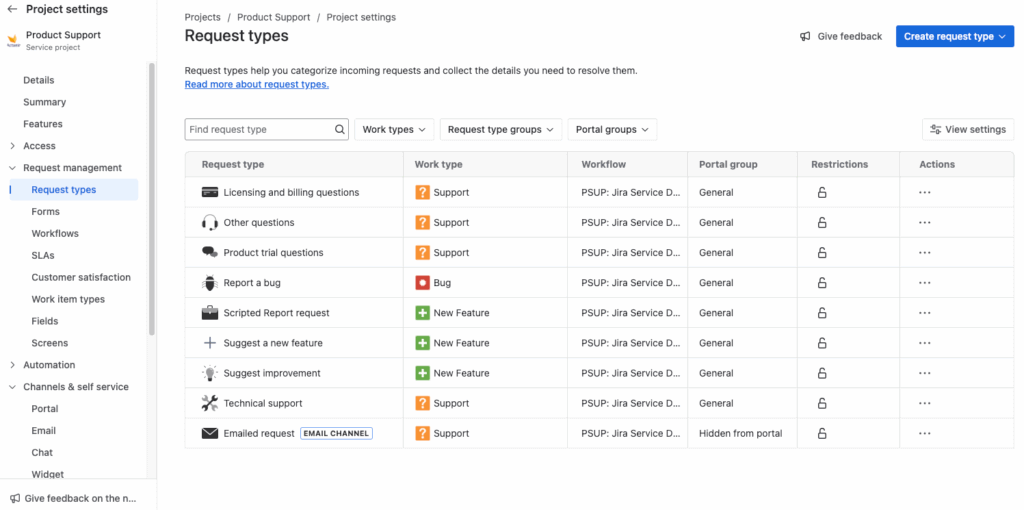The image size is (1024, 510).
Task: Expand the Access section in sidebar
Action: coord(12,146)
